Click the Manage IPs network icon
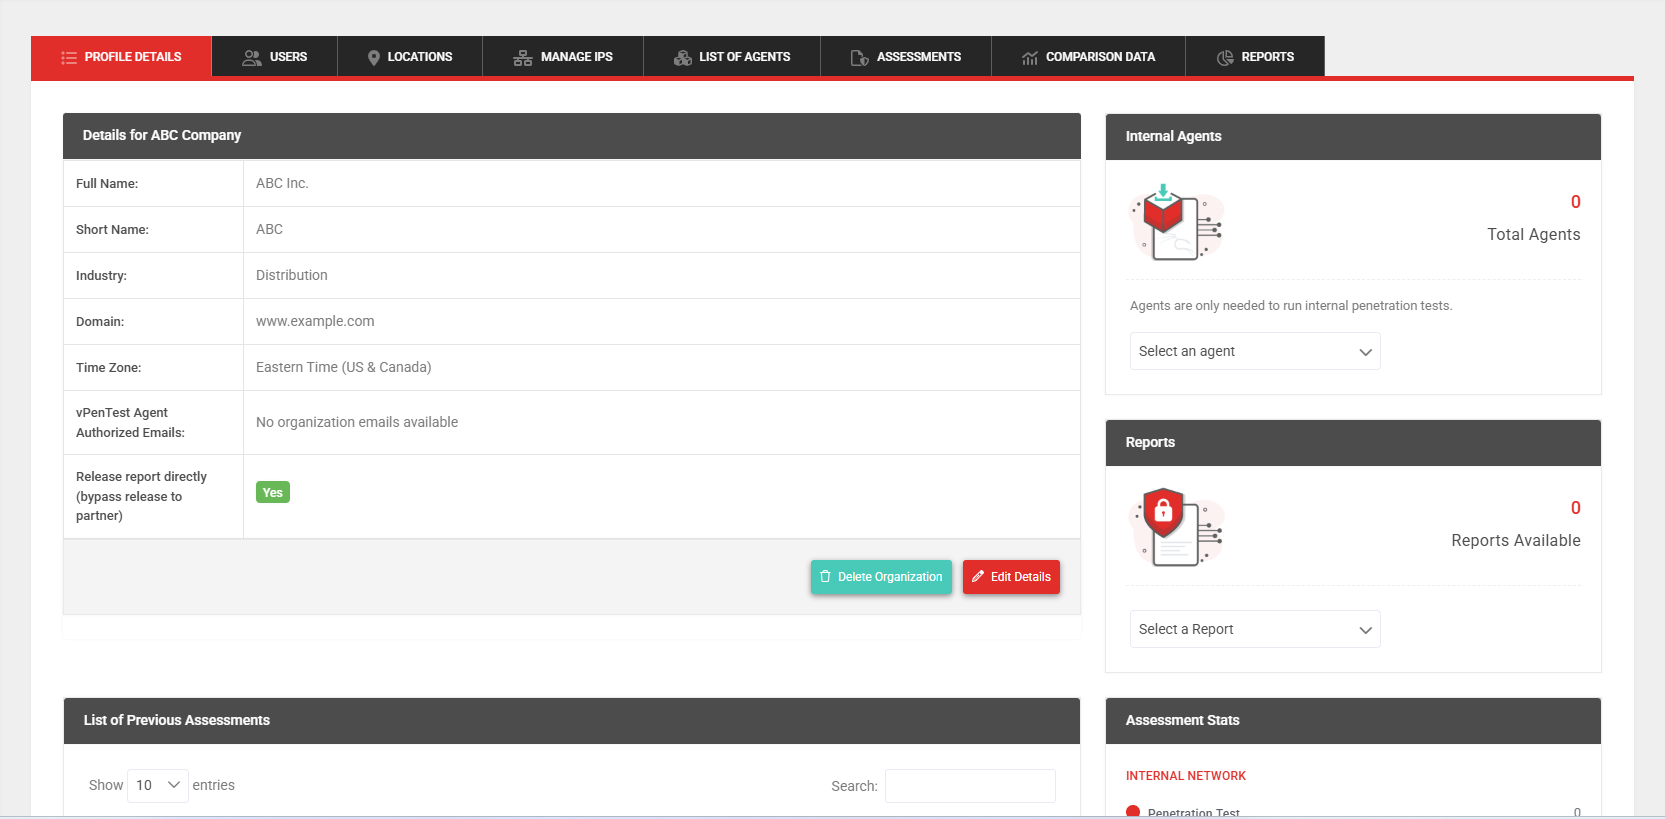Image resolution: width=1665 pixels, height=819 pixels. click(x=523, y=58)
